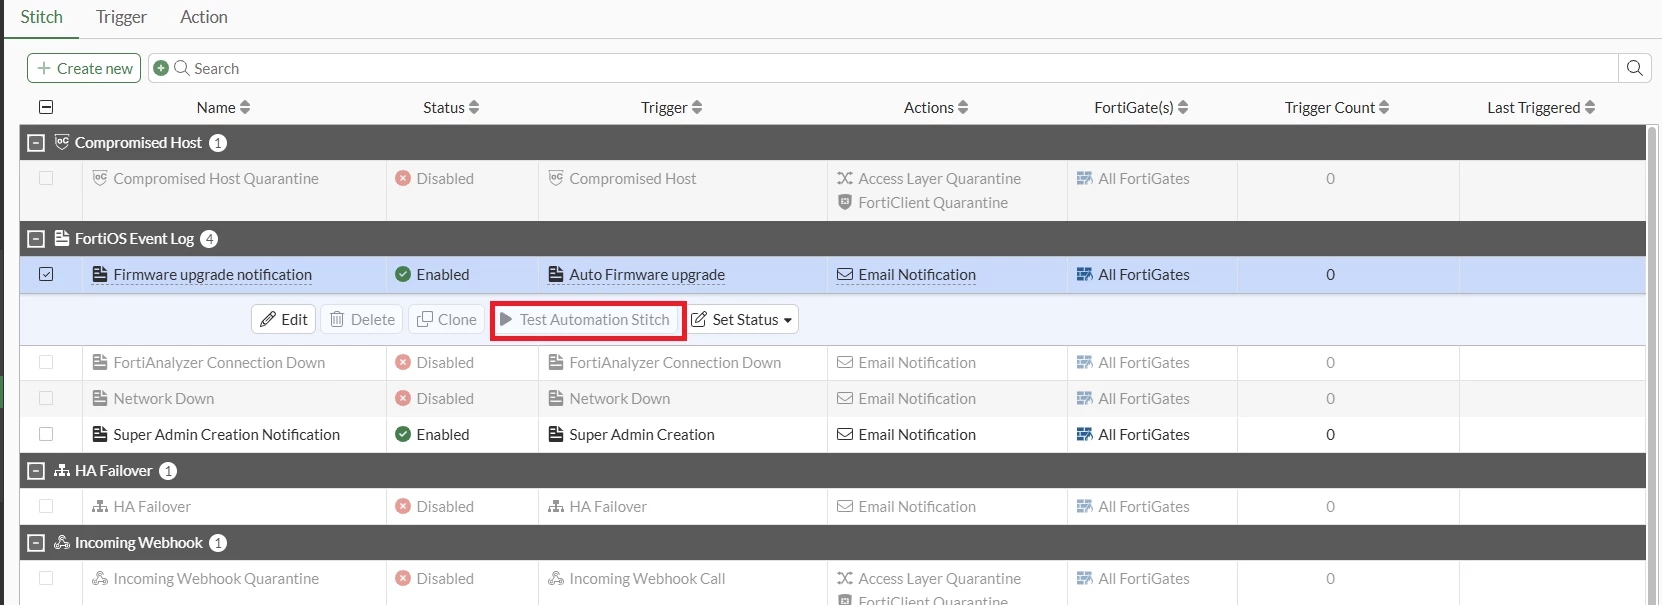Screen dimensions: 1662x605
Task: Collapse the Compromised Host group
Action: pos(36,143)
